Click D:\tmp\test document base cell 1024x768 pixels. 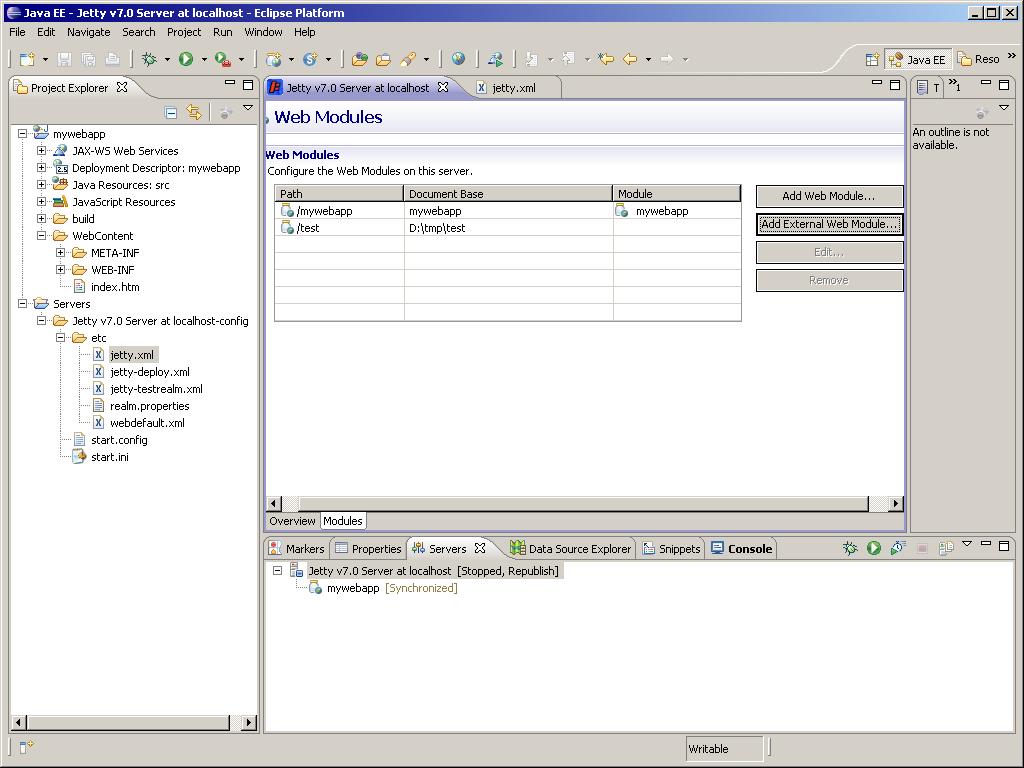pyautogui.click(x=508, y=228)
